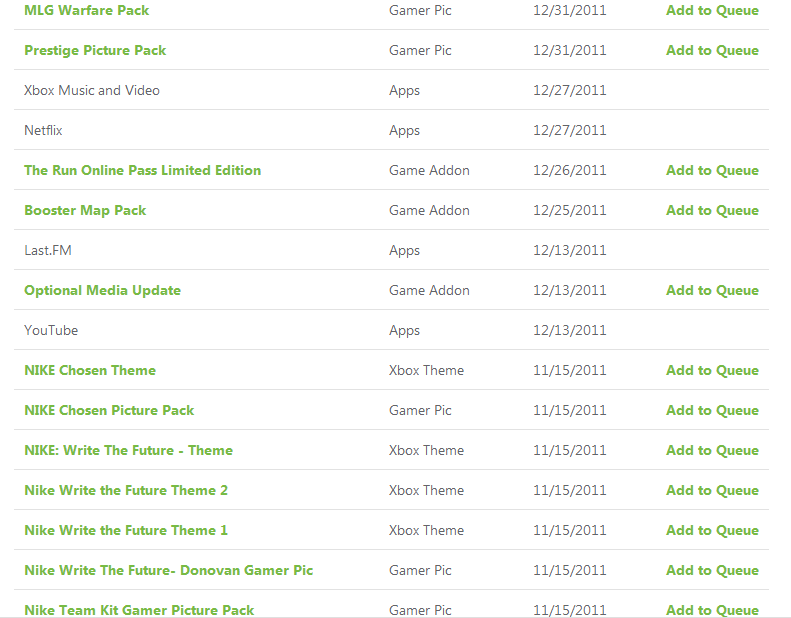Click date 12/31/2011 in Prestige Picture Pack row

(x=570, y=50)
